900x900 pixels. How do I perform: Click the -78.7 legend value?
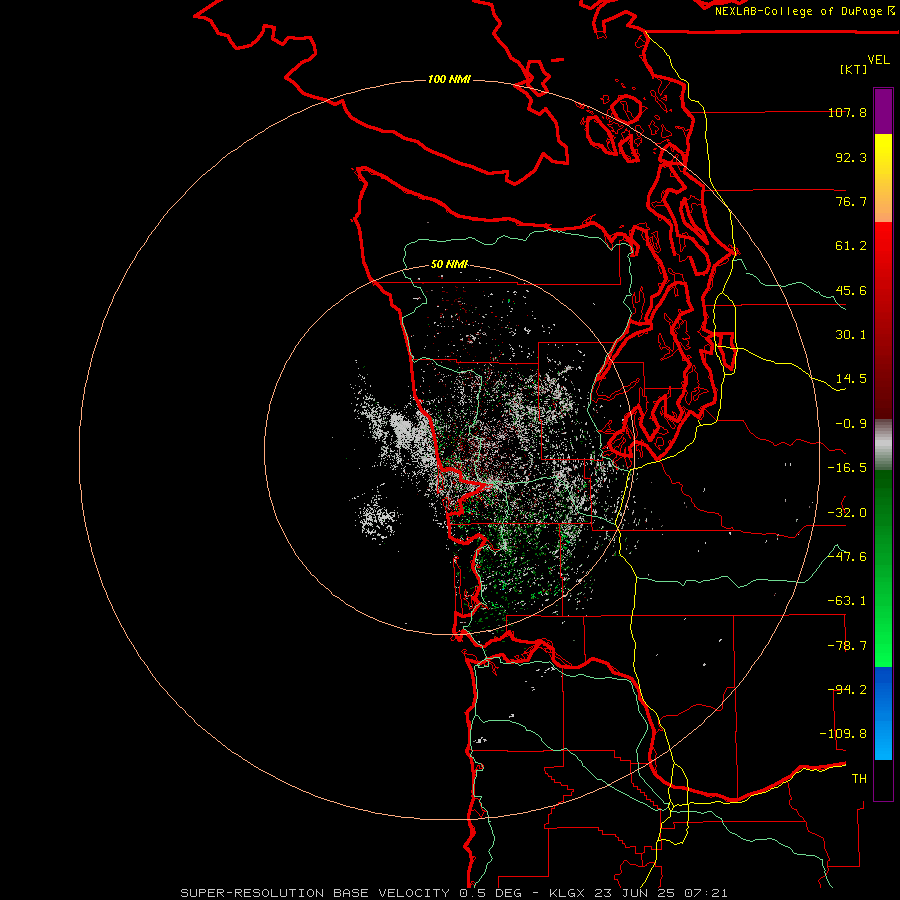(847, 646)
